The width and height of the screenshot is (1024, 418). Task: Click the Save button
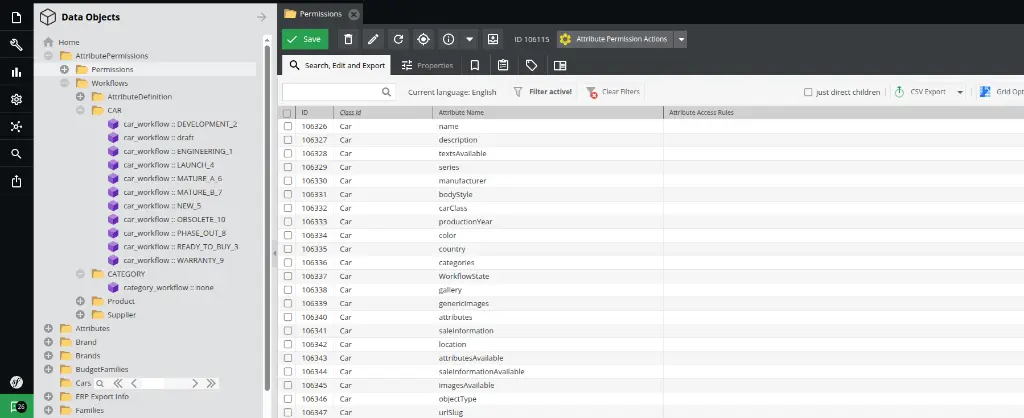[x=305, y=39]
